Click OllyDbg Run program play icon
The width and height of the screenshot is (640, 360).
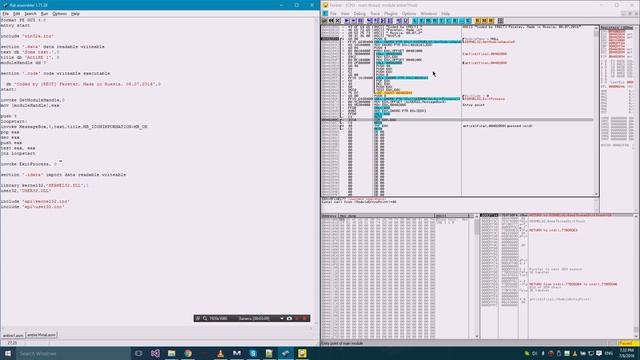click(347, 20)
